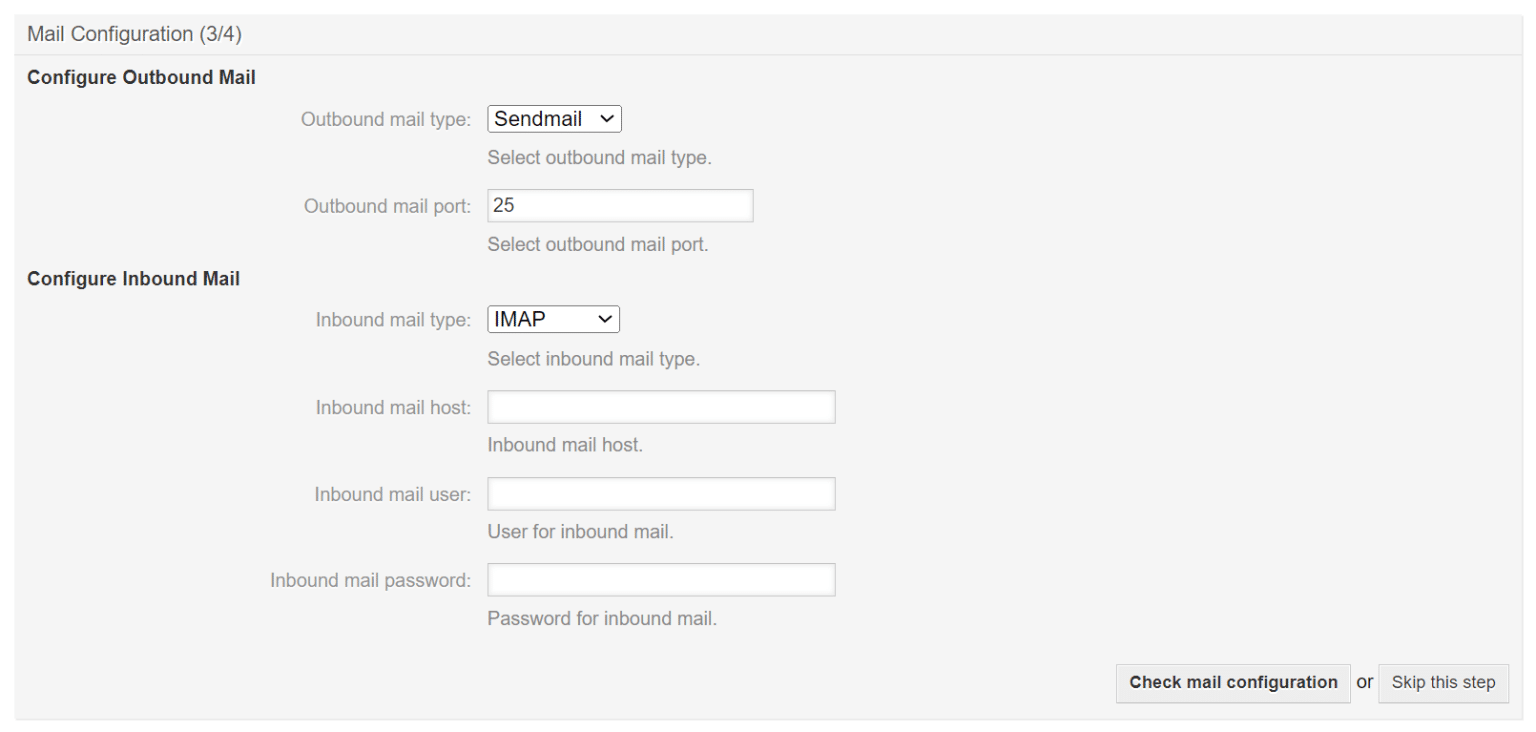
Task: Click the Configure Inbound Mail section heading
Action: [x=133, y=278]
